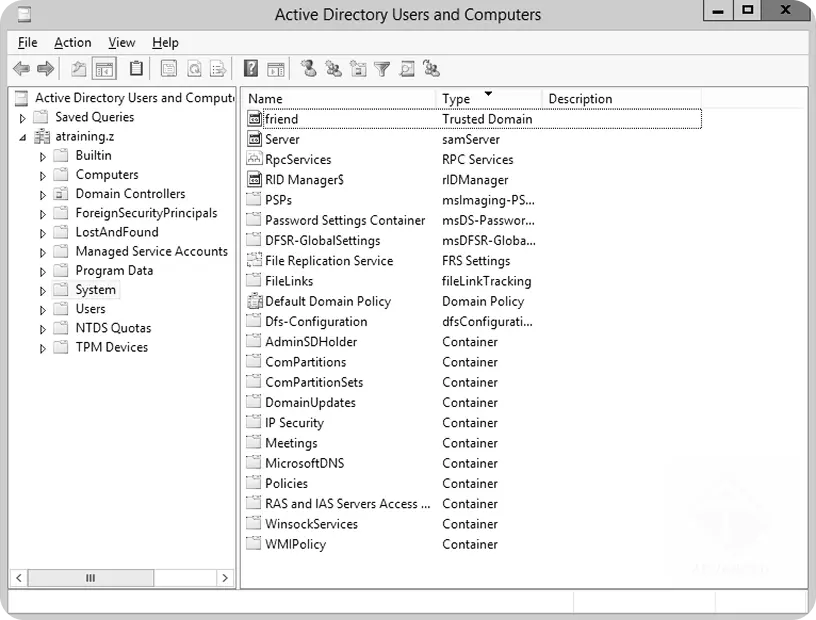Select the Program Data tree item
Screen dimensions: 816x620
(x=114, y=270)
